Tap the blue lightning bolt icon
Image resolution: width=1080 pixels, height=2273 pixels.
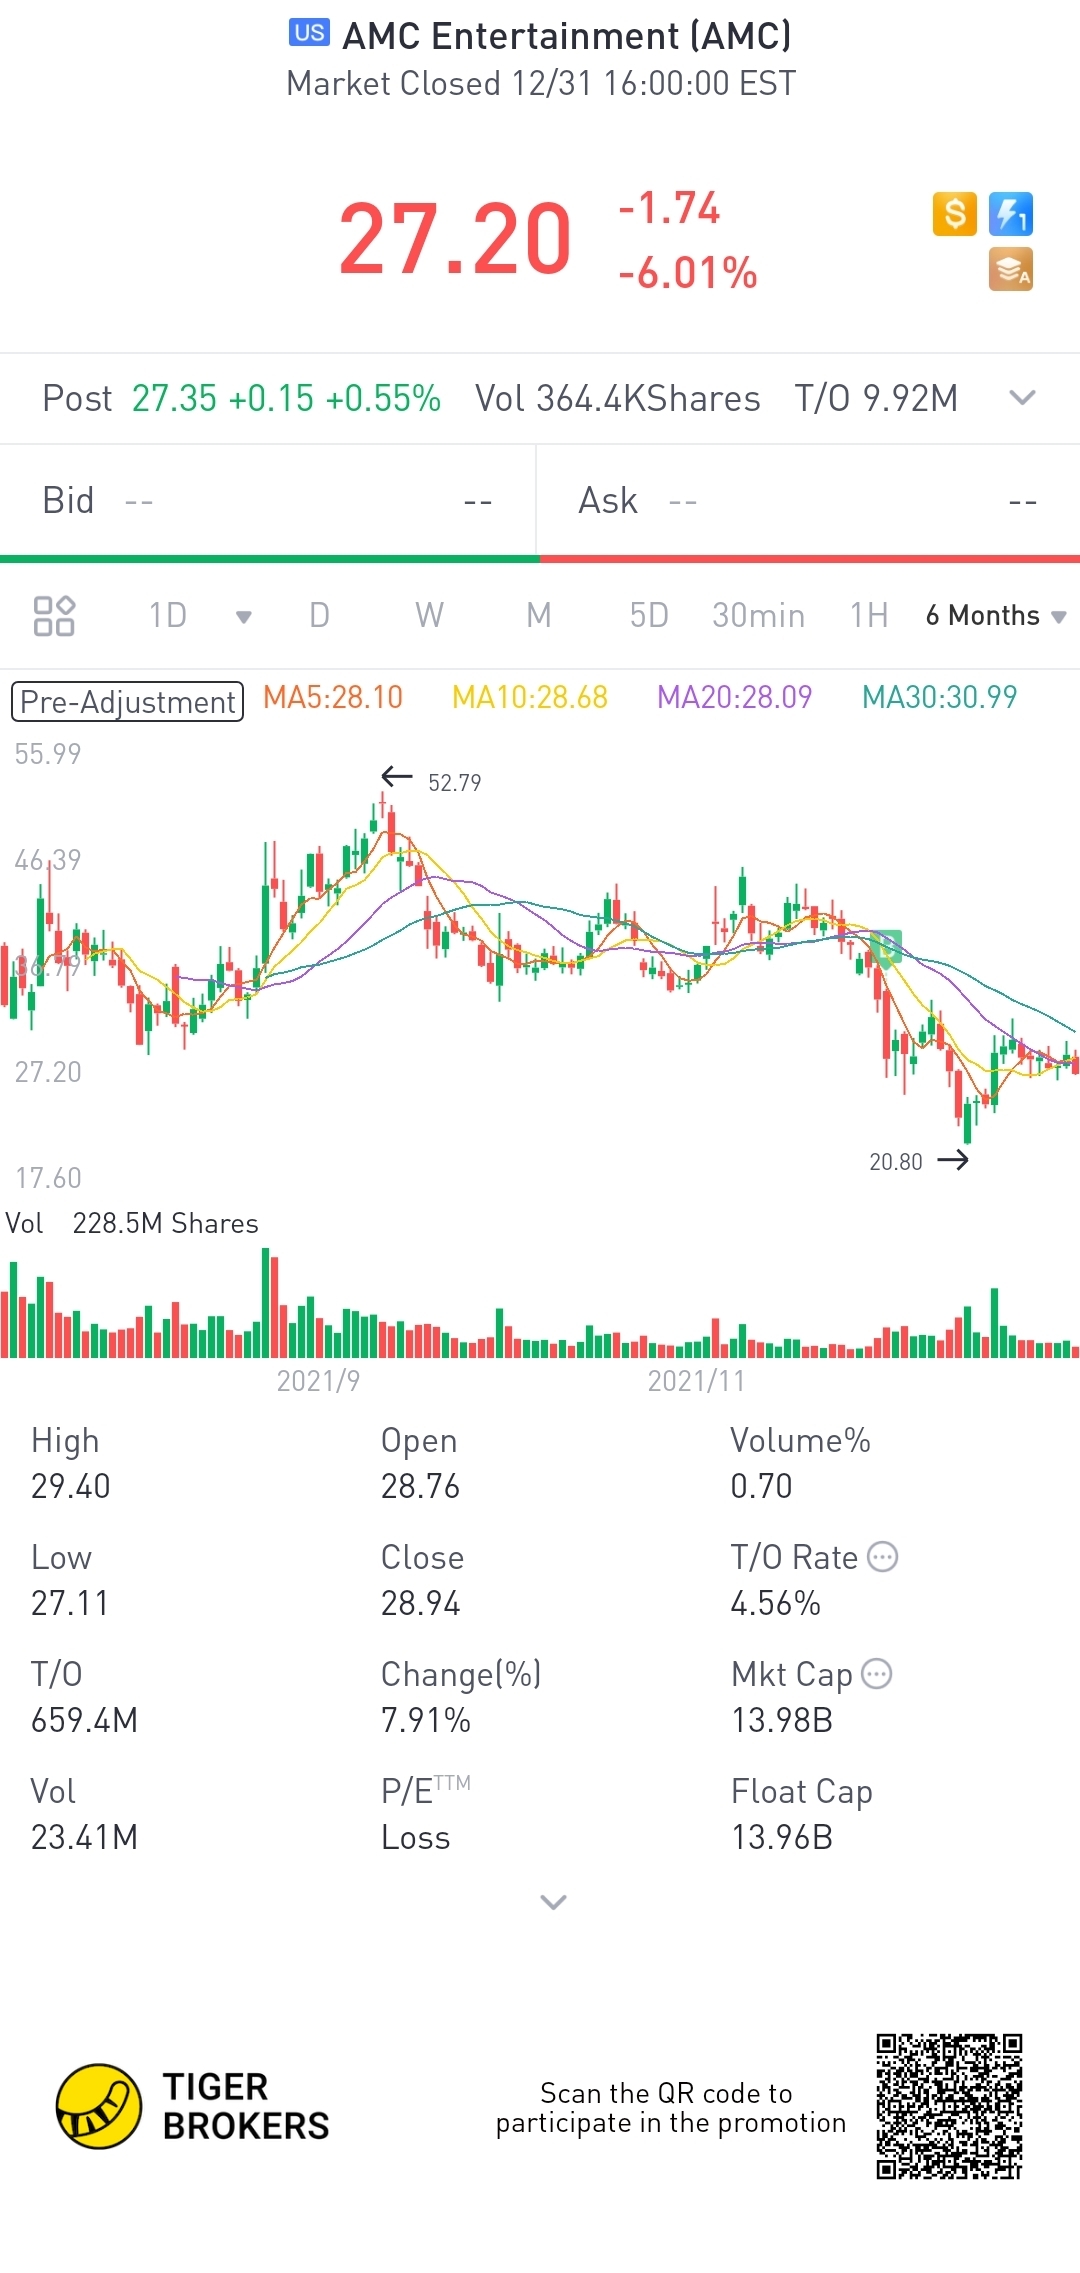tap(1010, 214)
